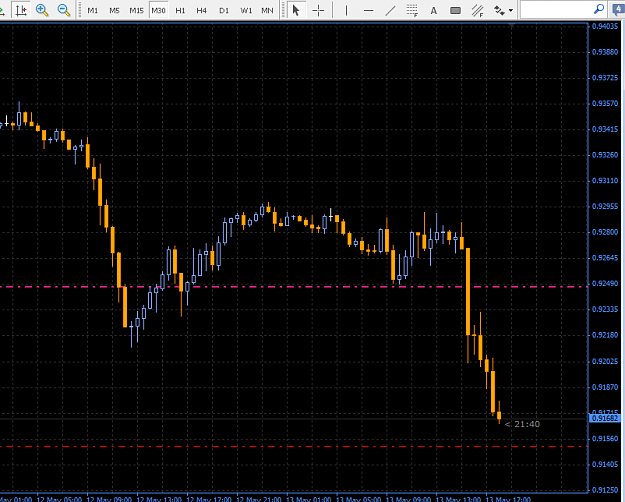The height and width of the screenshot is (502, 625).
Task: Select the Fibonacci retracement tool
Action: [x=412, y=10]
